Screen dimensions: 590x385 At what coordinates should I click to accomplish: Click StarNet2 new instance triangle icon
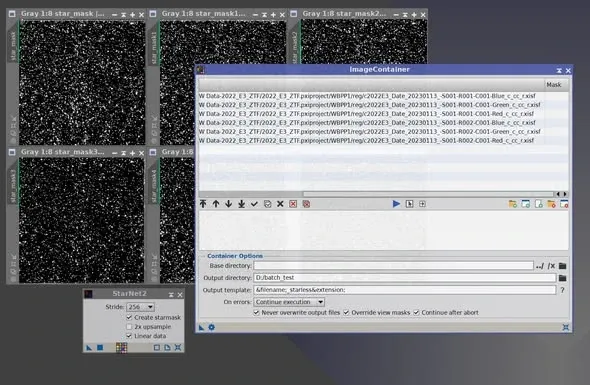(89, 348)
